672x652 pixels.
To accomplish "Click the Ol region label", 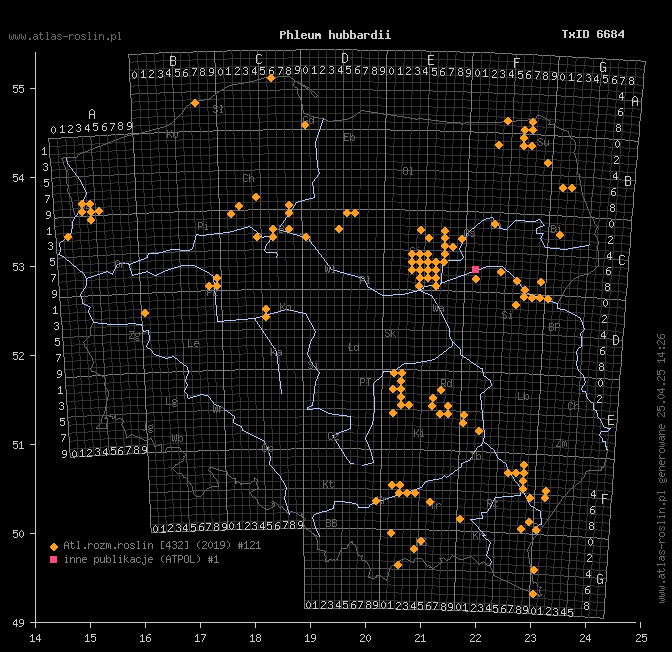I will coord(408,171).
